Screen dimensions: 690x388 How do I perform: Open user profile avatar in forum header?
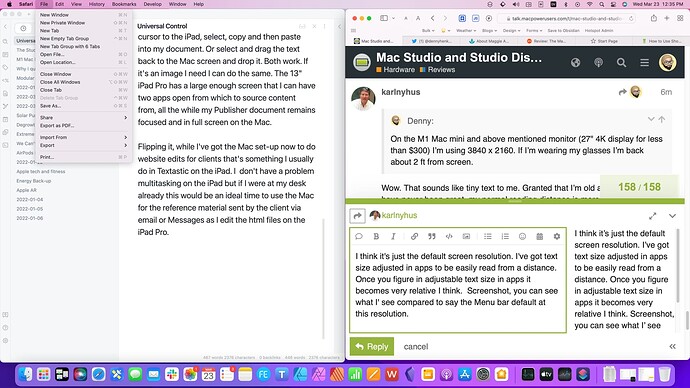pyautogui.click(x=667, y=62)
